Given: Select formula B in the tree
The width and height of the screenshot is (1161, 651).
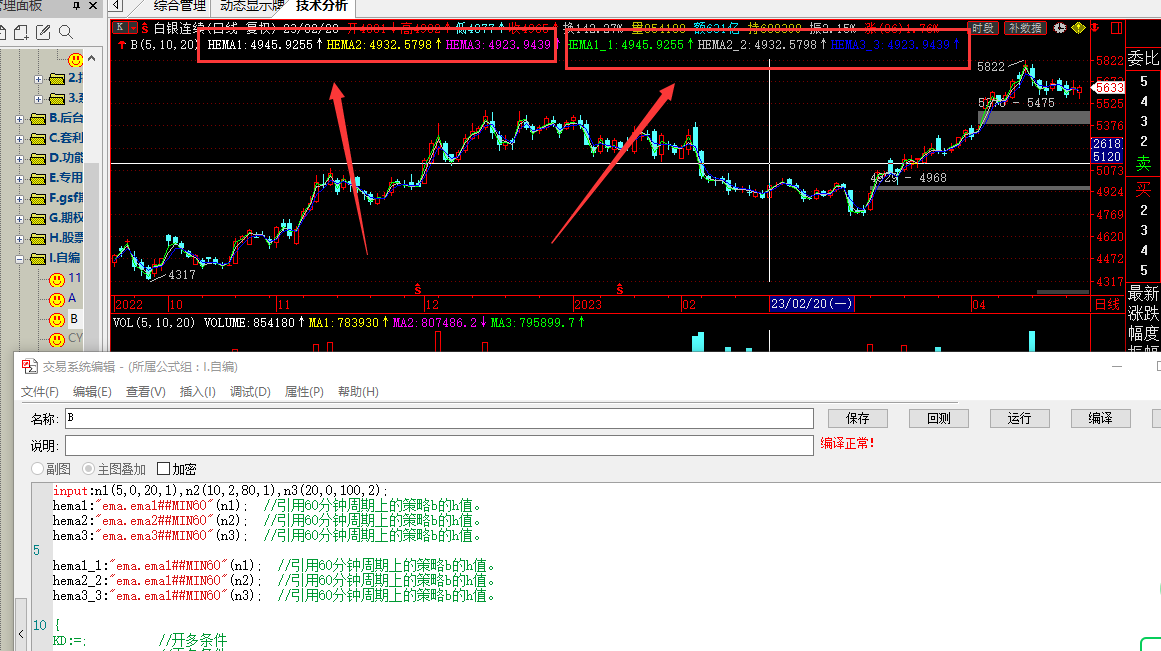Looking at the screenshot, I should (73, 319).
